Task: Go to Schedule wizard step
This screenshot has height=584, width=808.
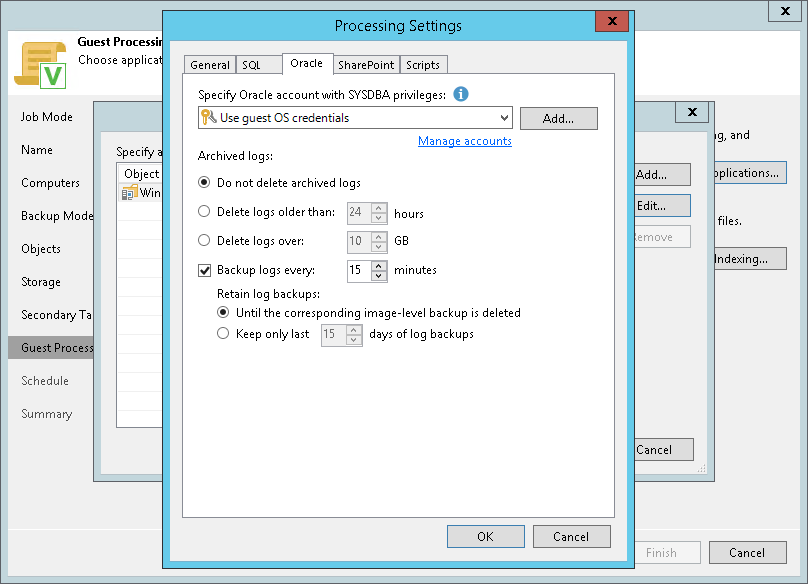Action: tap(45, 381)
